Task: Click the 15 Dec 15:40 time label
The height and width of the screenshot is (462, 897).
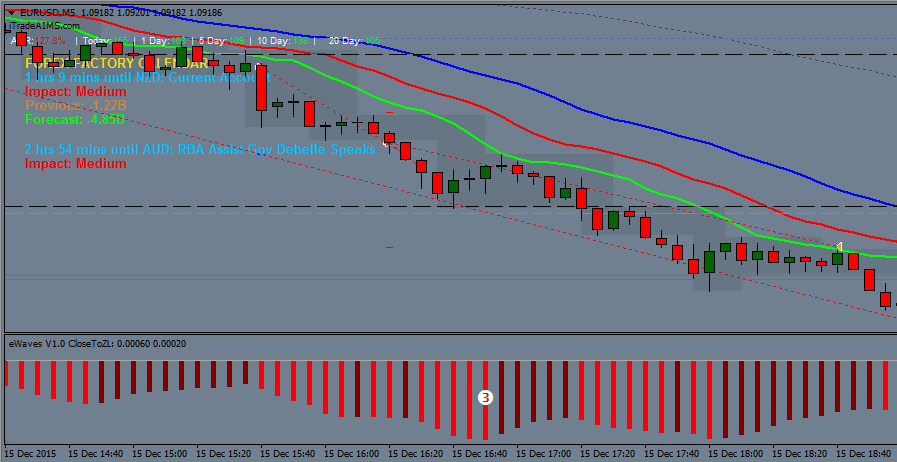Action: 287,453
